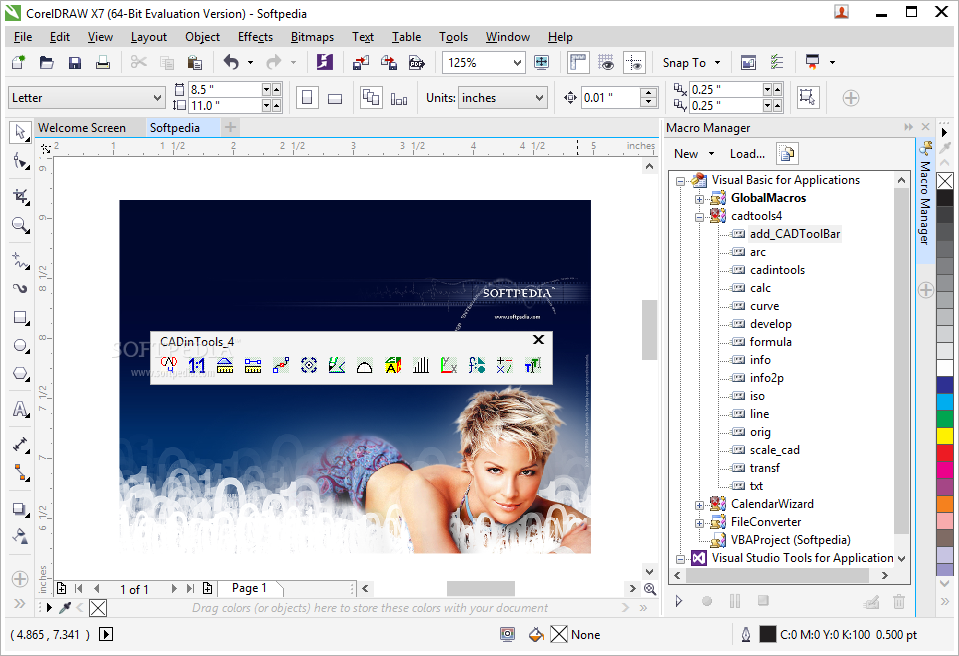Select the add_CADToolBar macro
Screen dimensions: 959x656
tap(794, 234)
